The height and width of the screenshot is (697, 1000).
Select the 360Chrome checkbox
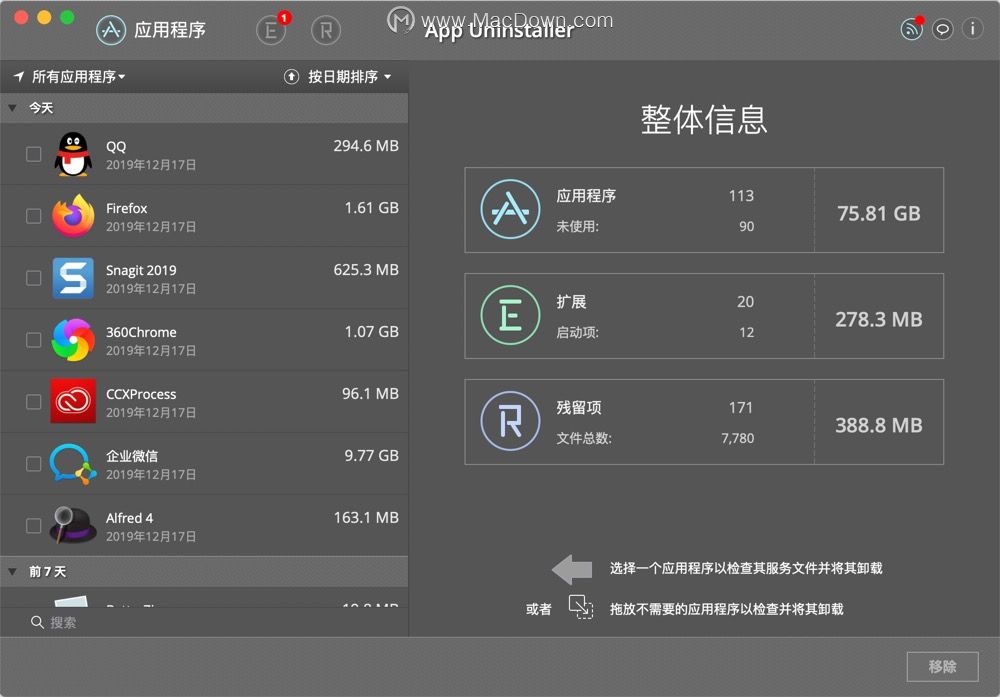point(34,340)
